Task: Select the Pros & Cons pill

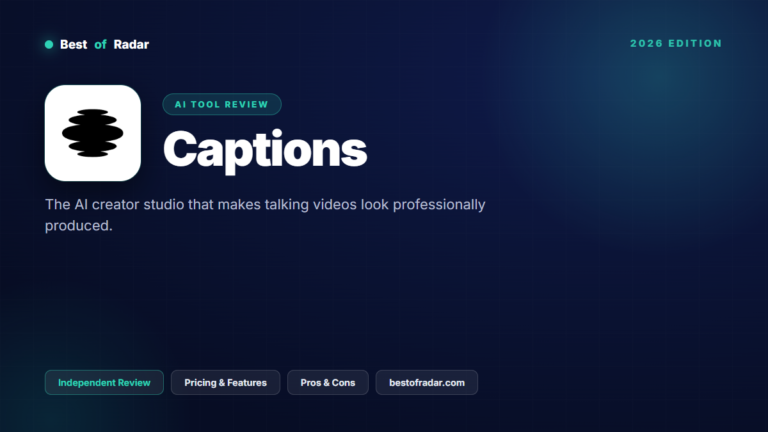Action: (328, 383)
